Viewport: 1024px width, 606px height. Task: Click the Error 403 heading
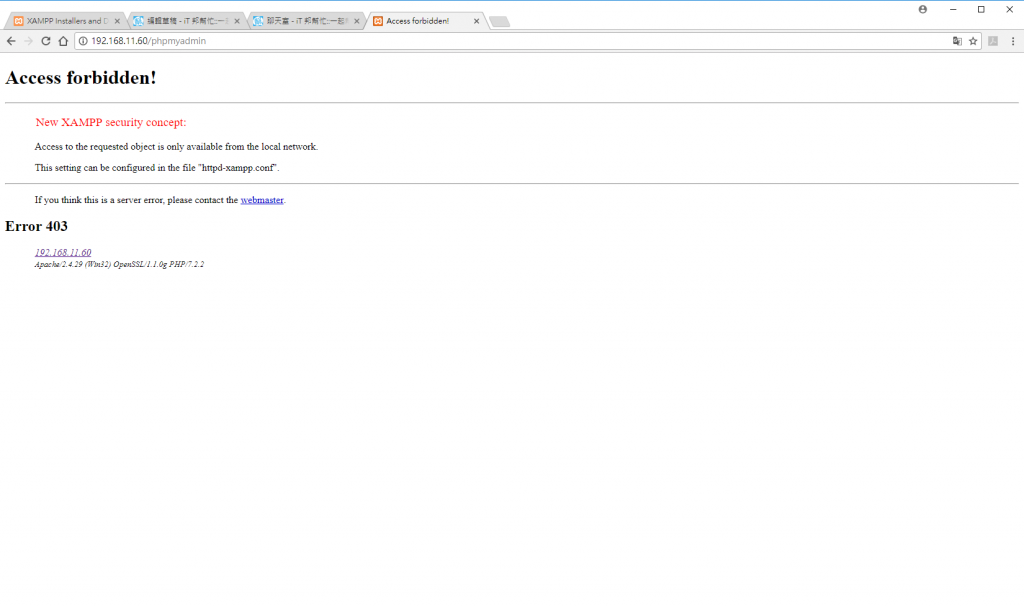(x=37, y=226)
